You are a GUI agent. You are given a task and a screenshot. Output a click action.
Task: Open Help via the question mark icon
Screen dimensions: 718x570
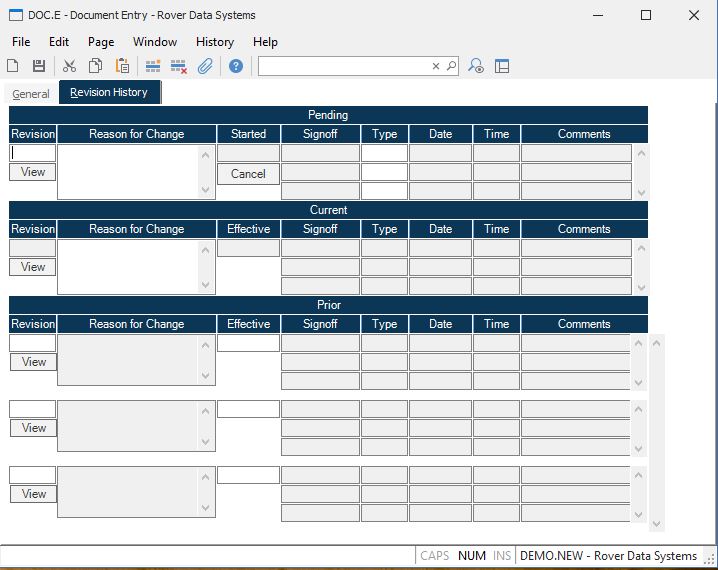[236, 66]
